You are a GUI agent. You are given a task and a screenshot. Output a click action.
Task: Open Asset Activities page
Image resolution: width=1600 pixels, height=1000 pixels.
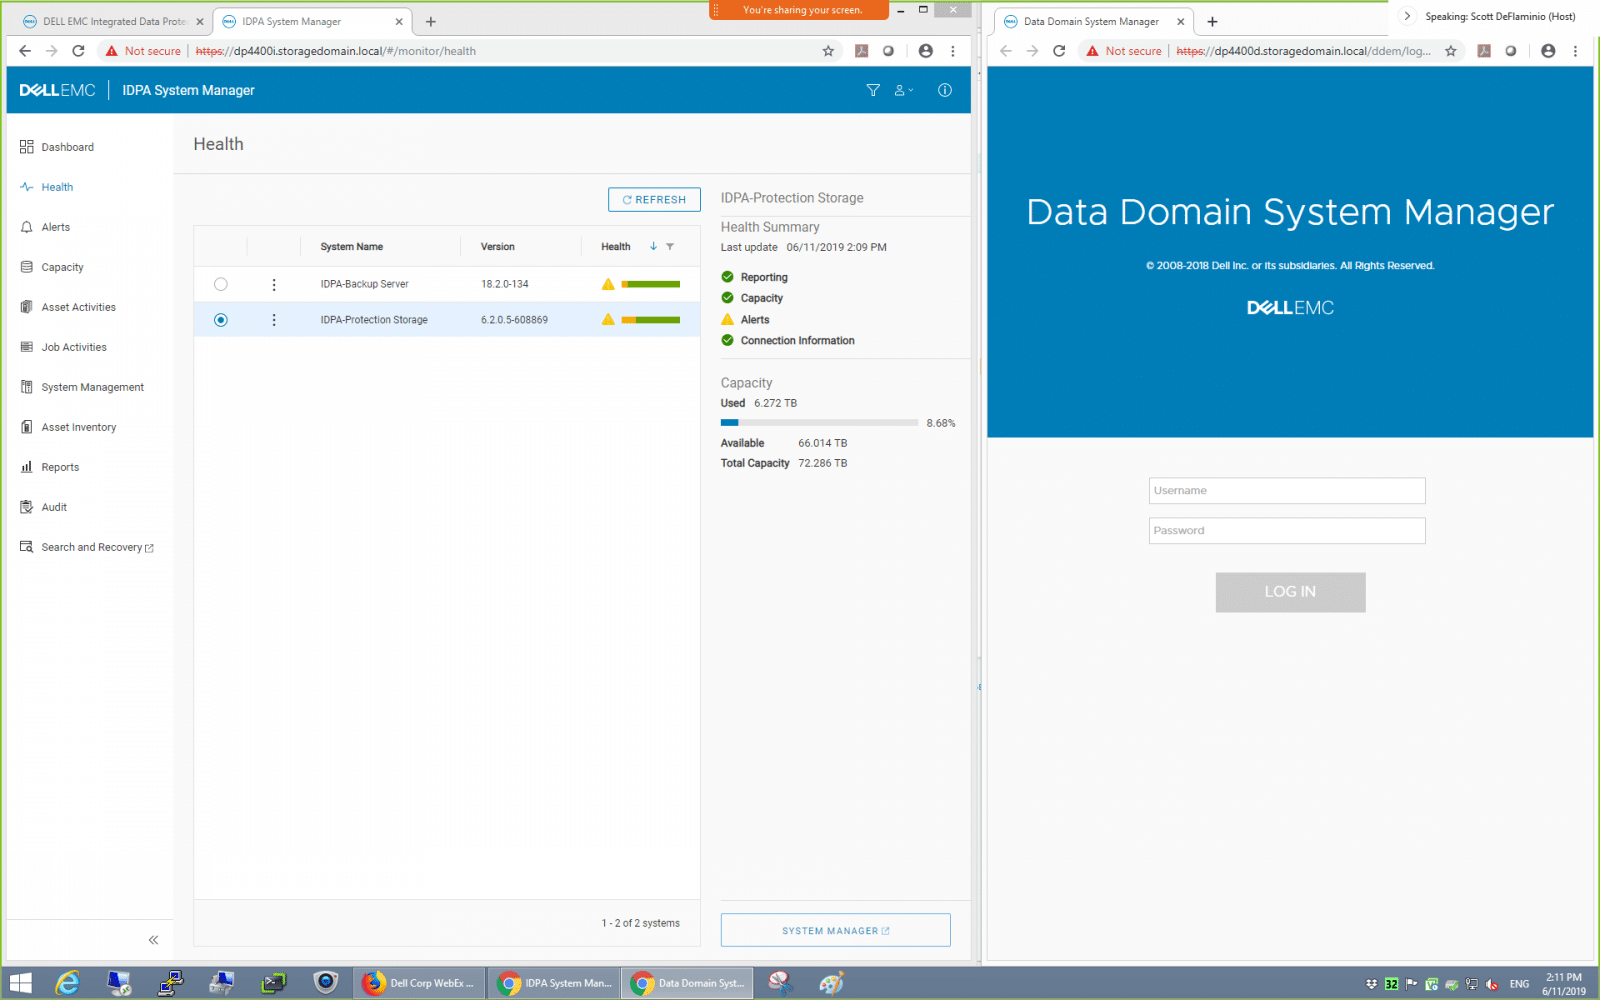tap(68, 307)
